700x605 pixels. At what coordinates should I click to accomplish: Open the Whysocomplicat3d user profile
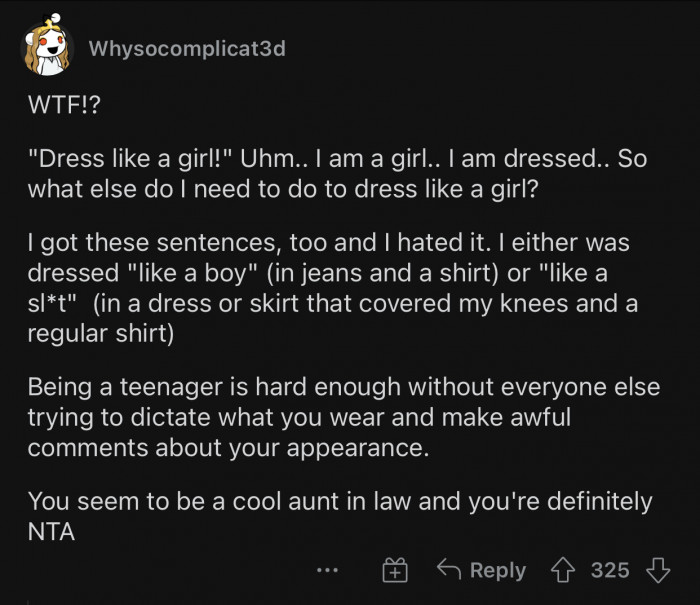[186, 49]
